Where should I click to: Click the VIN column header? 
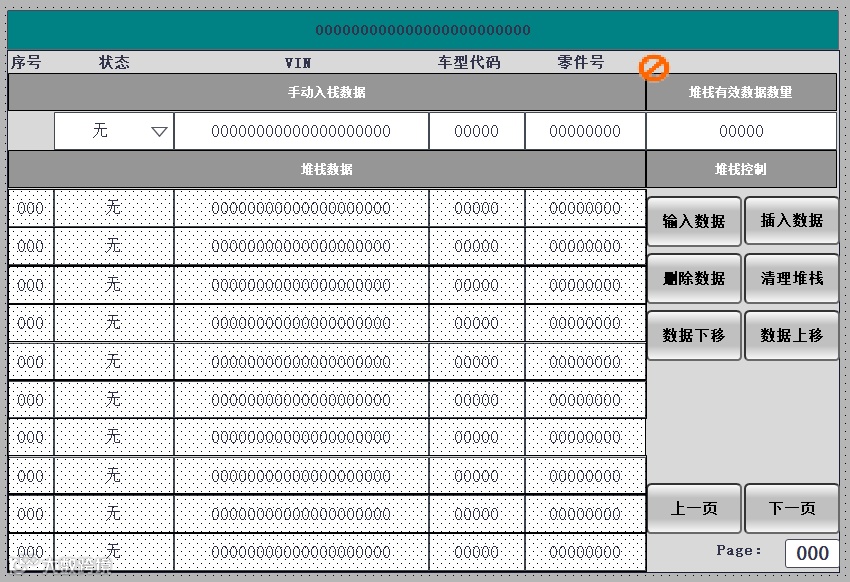(298, 63)
